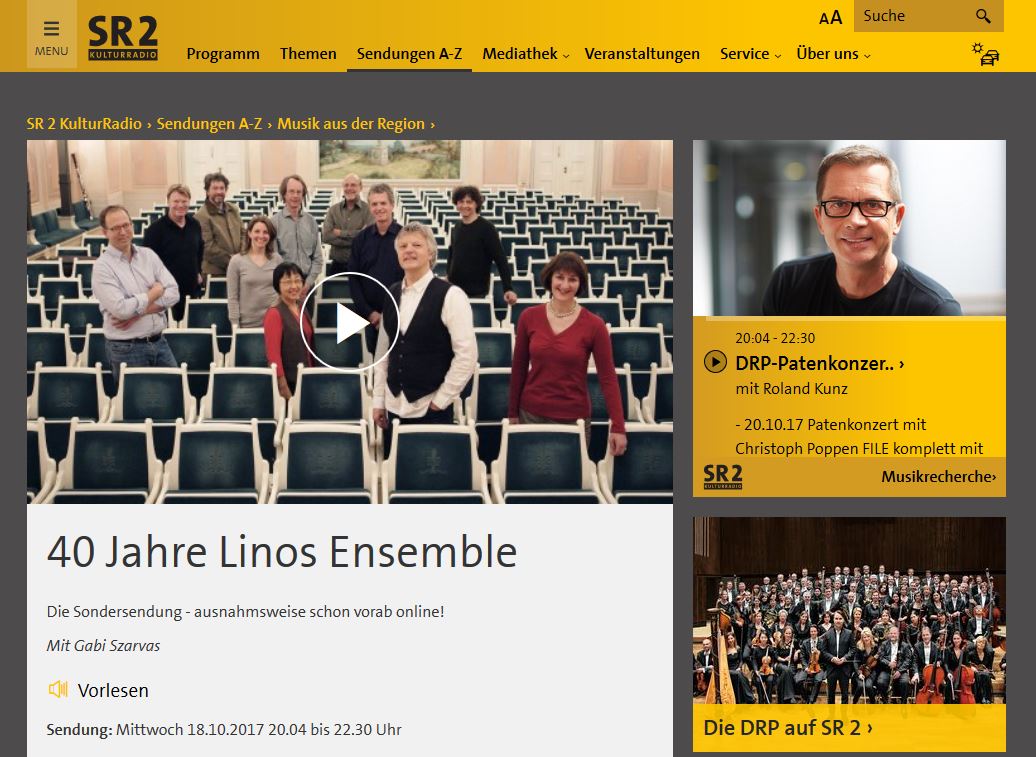Click the small SR2 logo in the DRP-Patenkonzert box

tap(723, 476)
